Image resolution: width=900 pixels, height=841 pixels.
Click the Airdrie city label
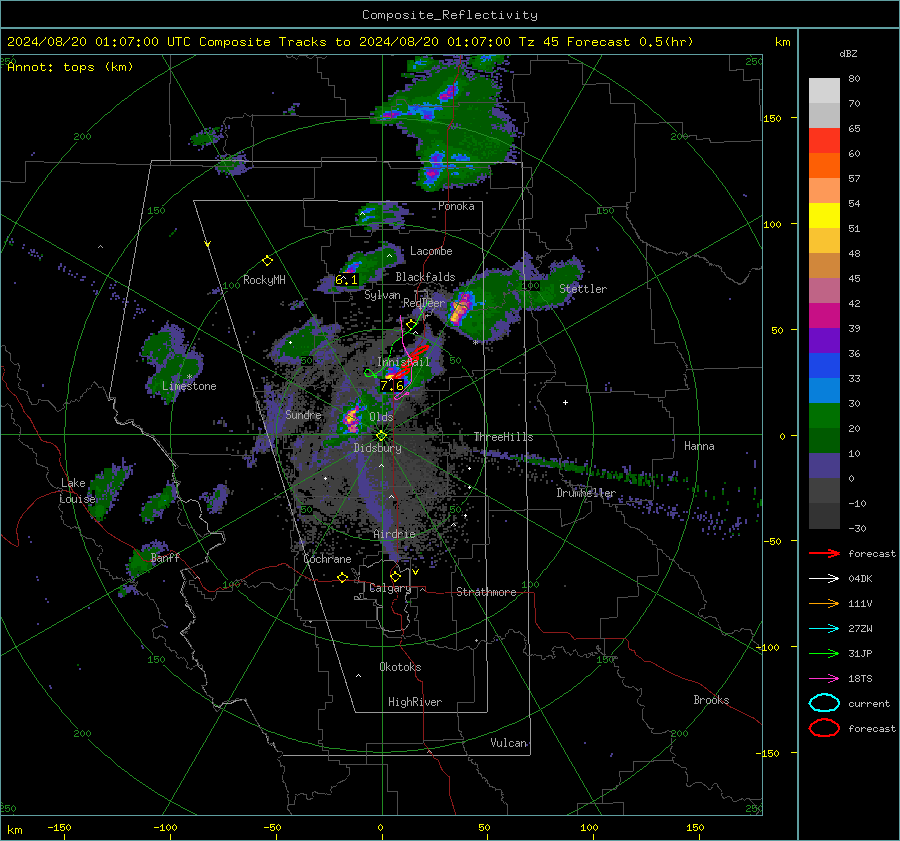[394, 534]
